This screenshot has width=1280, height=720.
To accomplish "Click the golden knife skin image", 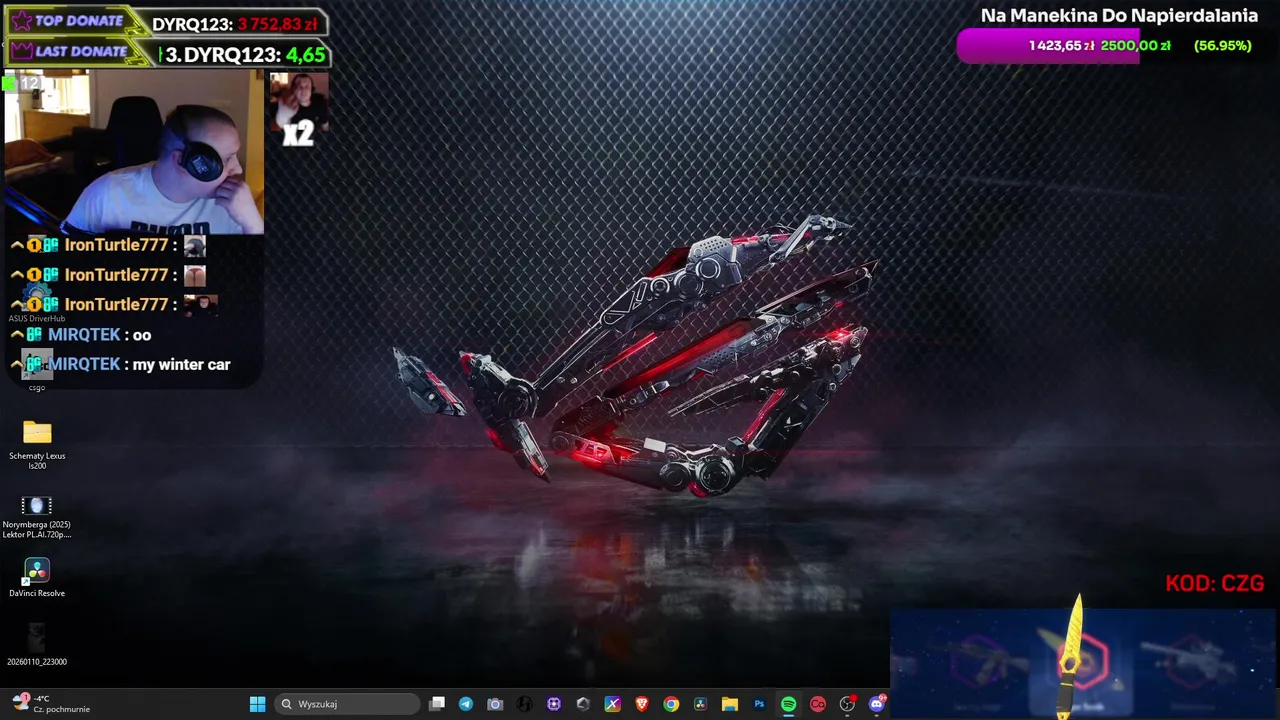I will coord(1072,656).
